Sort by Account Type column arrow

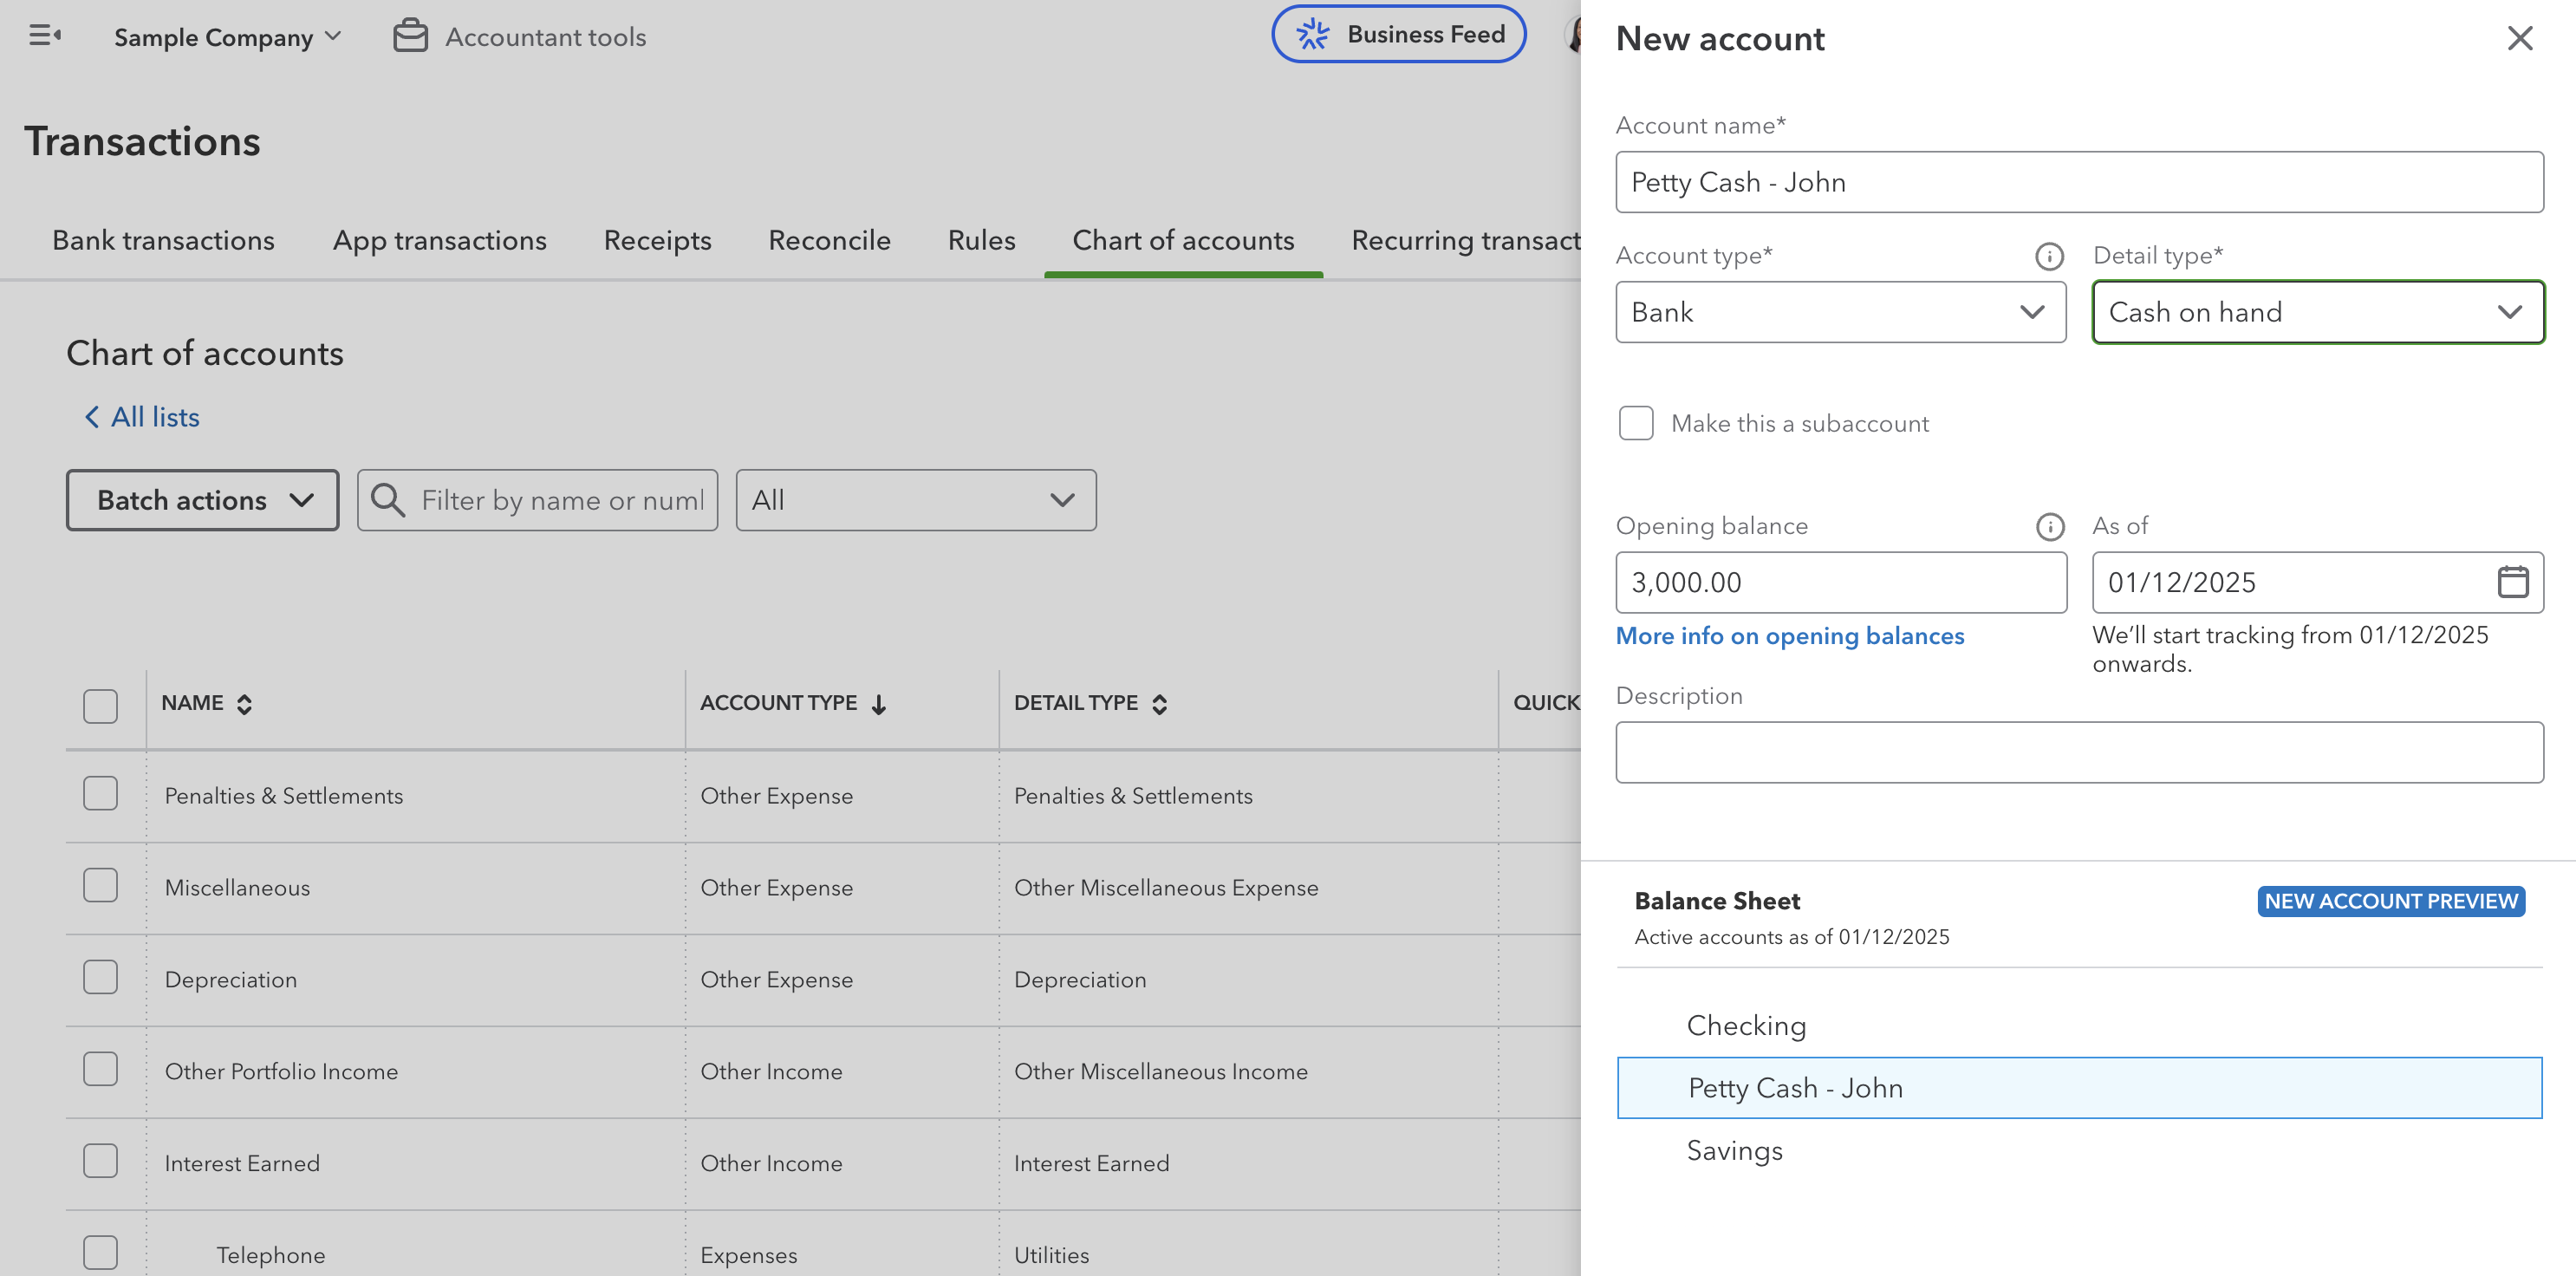coord(879,704)
